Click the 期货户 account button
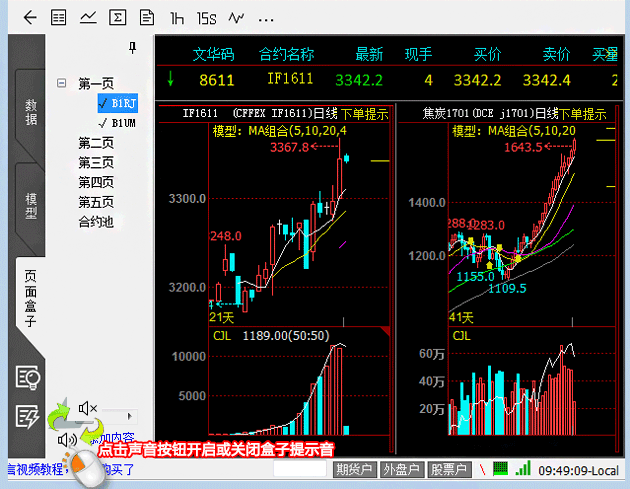Viewport: 630px width, 489px height. pyautogui.click(x=354, y=469)
